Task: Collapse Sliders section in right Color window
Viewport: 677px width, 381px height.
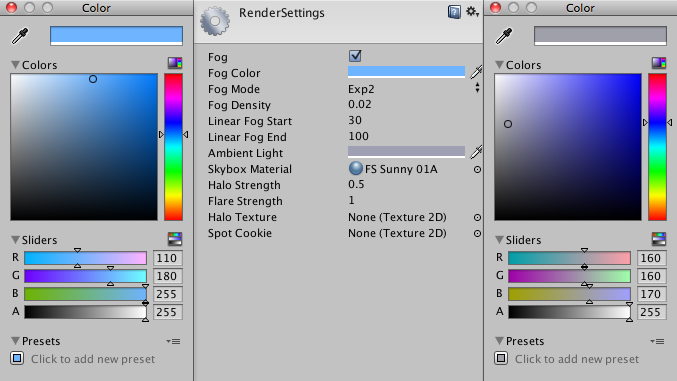Action: 499,240
